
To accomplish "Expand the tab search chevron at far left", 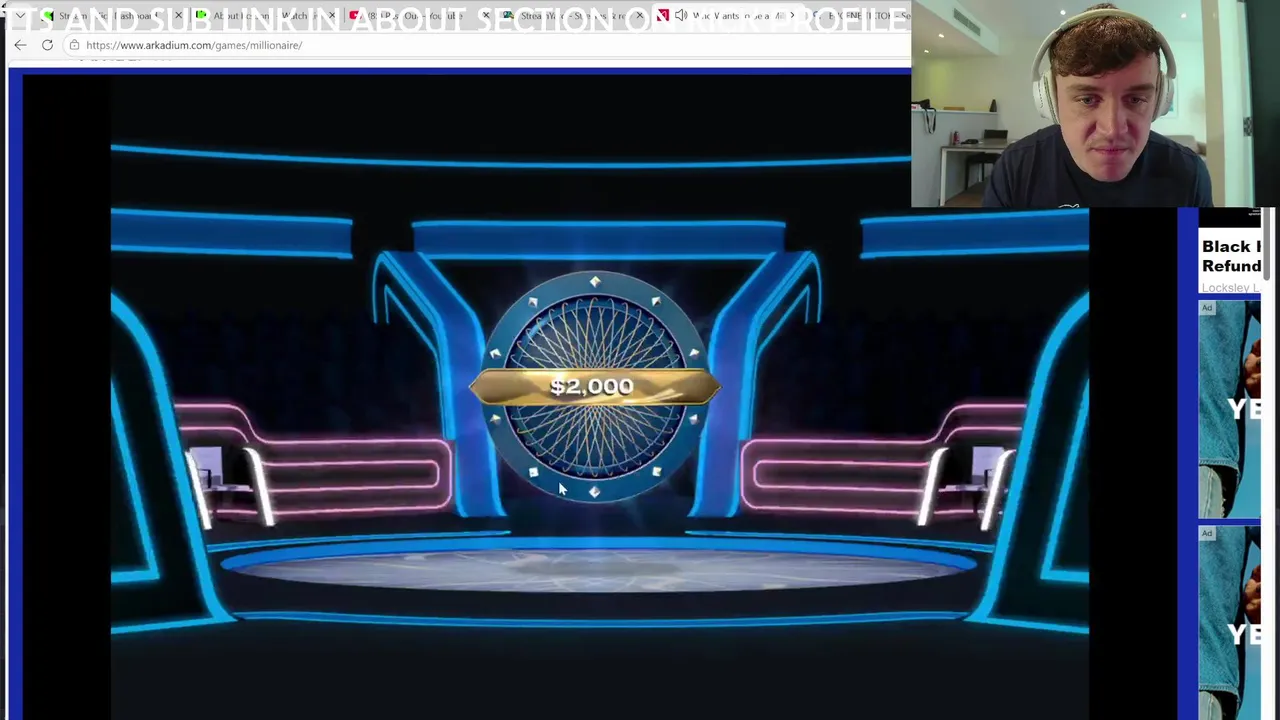I will click(20, 16).
